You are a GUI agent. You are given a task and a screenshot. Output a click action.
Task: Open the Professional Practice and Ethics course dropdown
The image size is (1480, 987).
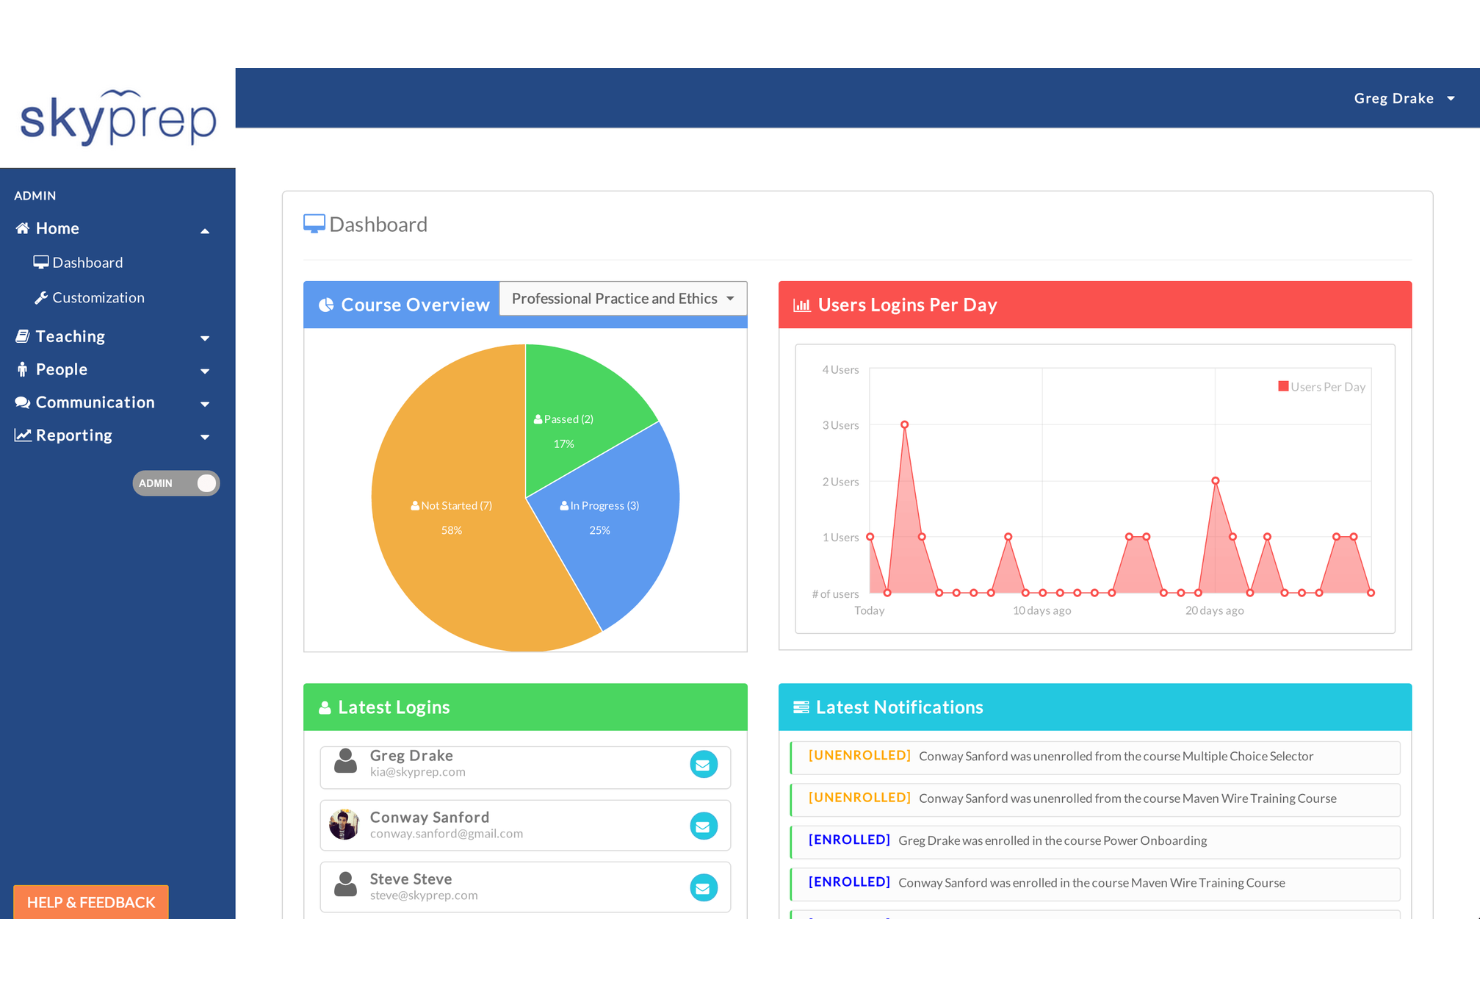(x=622, y=298)
